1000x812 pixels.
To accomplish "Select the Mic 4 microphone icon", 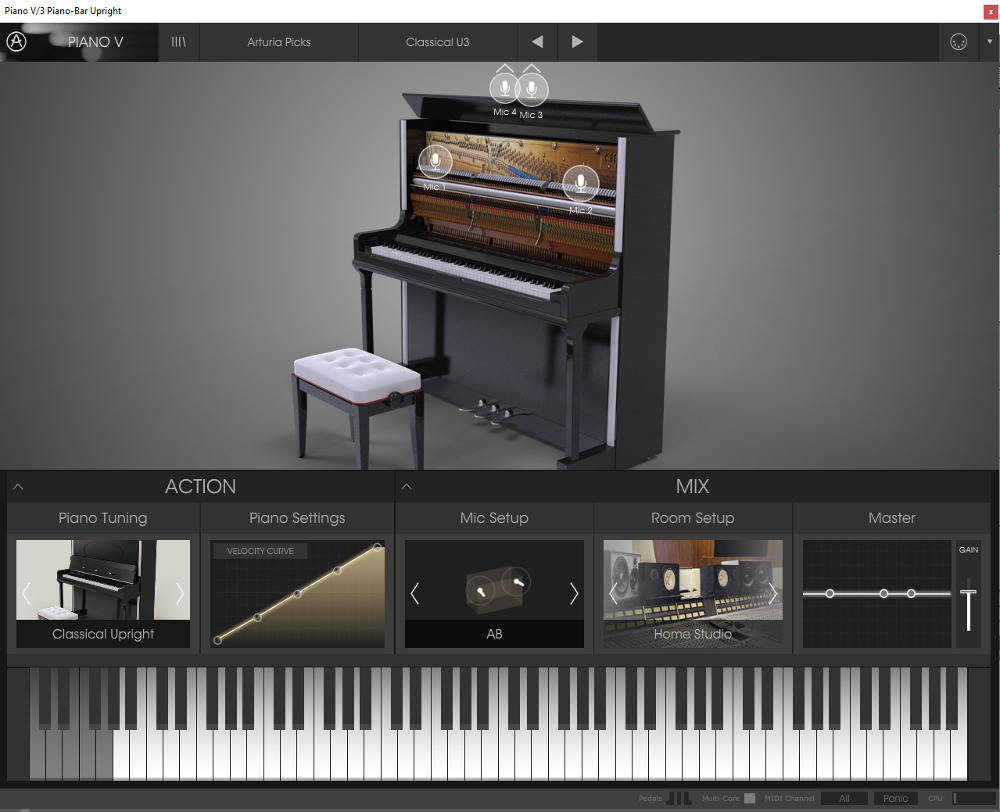I will [x=504, y=88].
